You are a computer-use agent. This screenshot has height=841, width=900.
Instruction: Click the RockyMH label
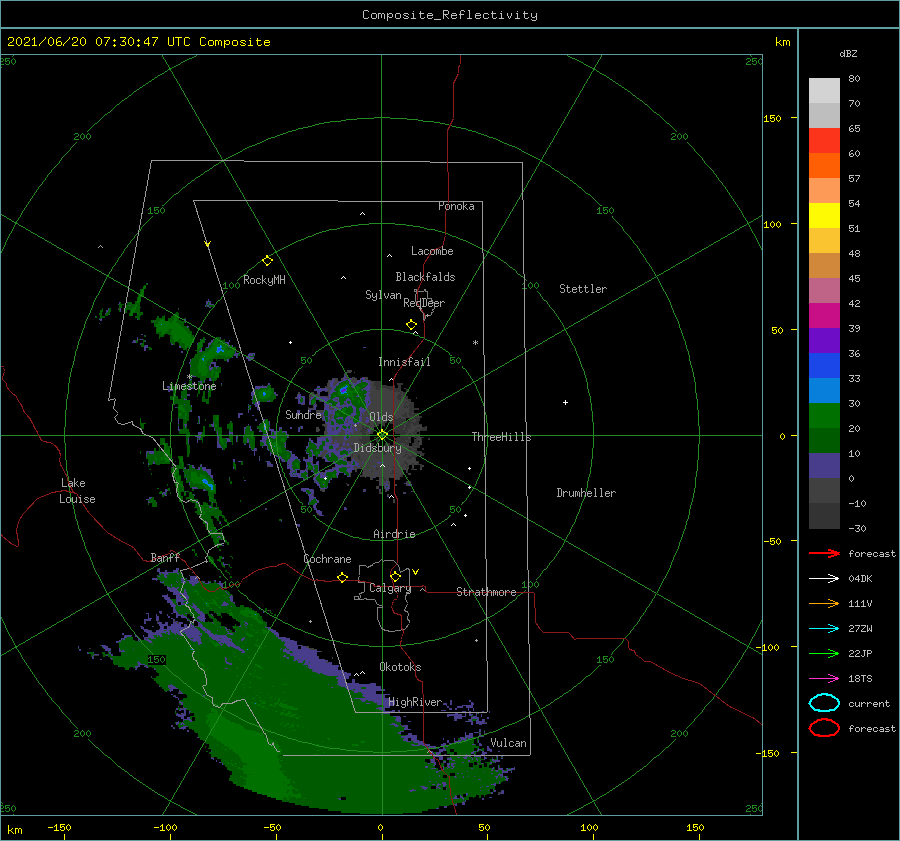click(x=264, y=280)
